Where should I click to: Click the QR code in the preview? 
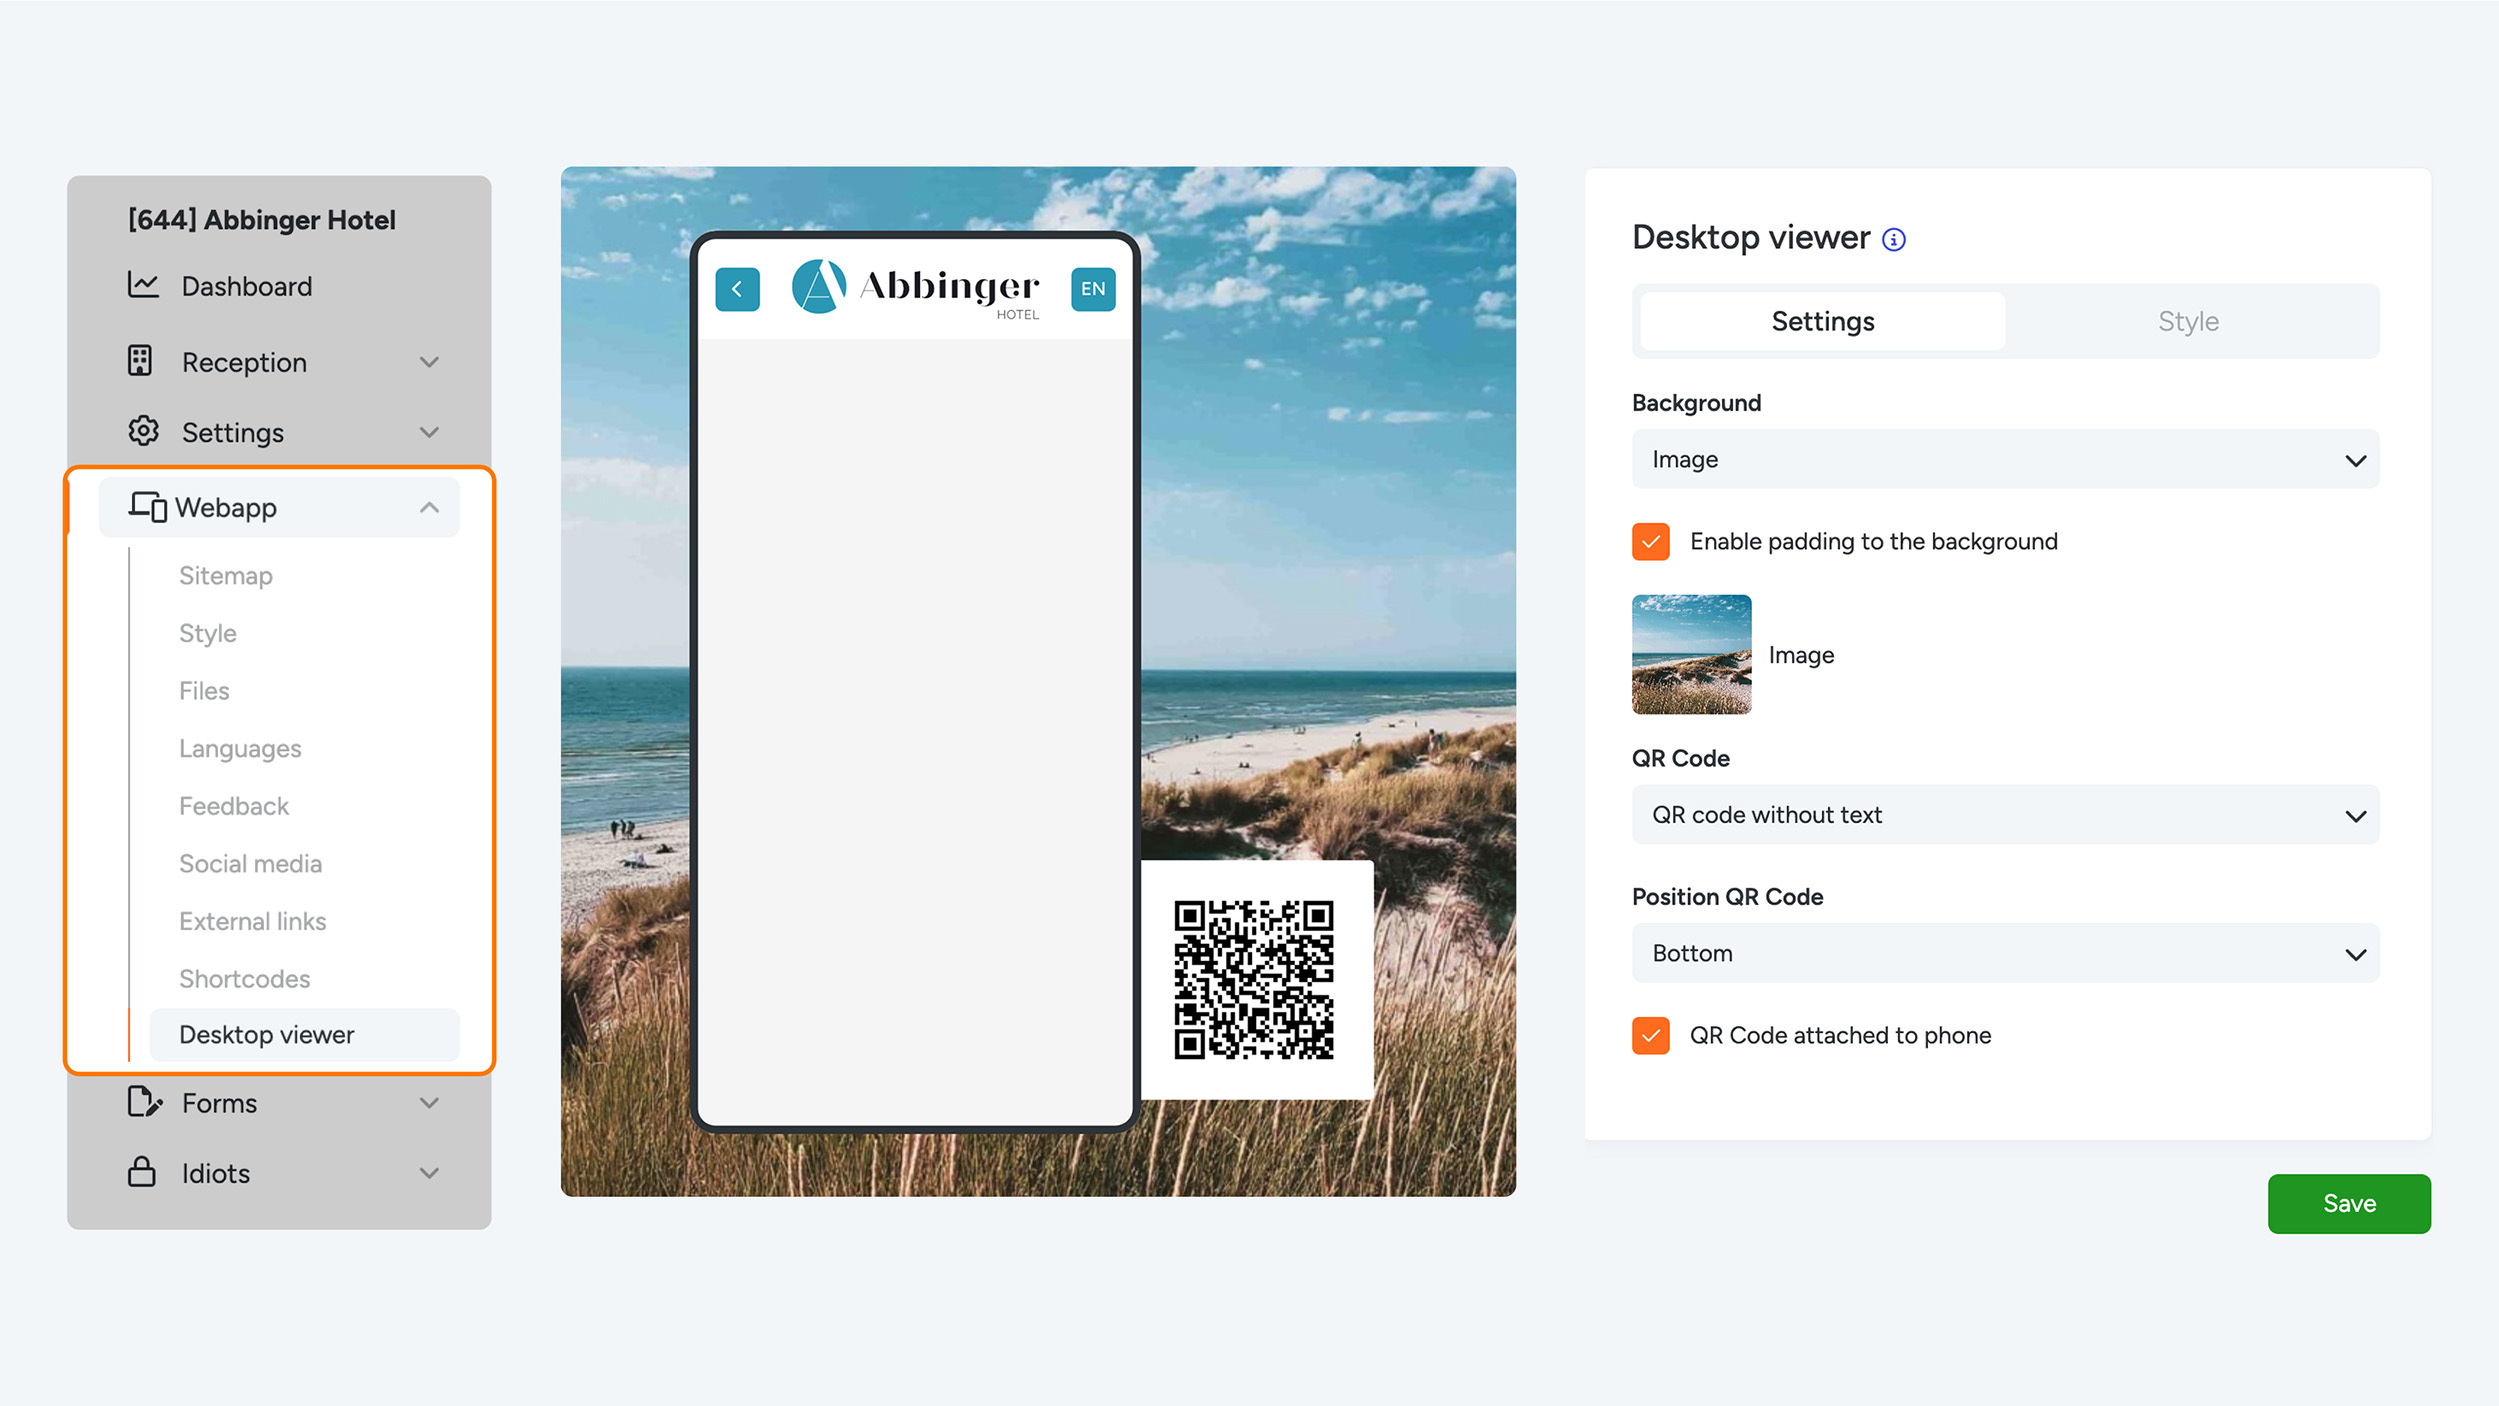click(x=1254, y=980)
